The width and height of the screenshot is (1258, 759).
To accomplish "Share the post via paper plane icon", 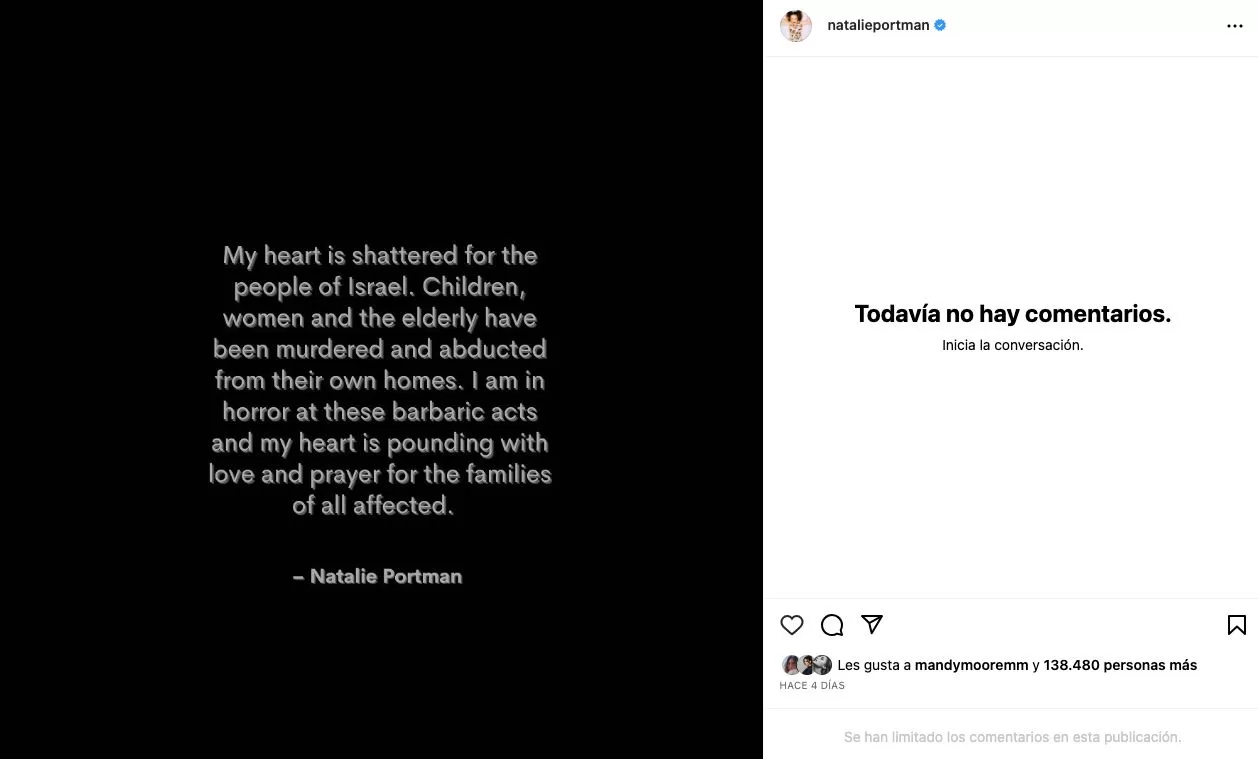I will 872,624.
